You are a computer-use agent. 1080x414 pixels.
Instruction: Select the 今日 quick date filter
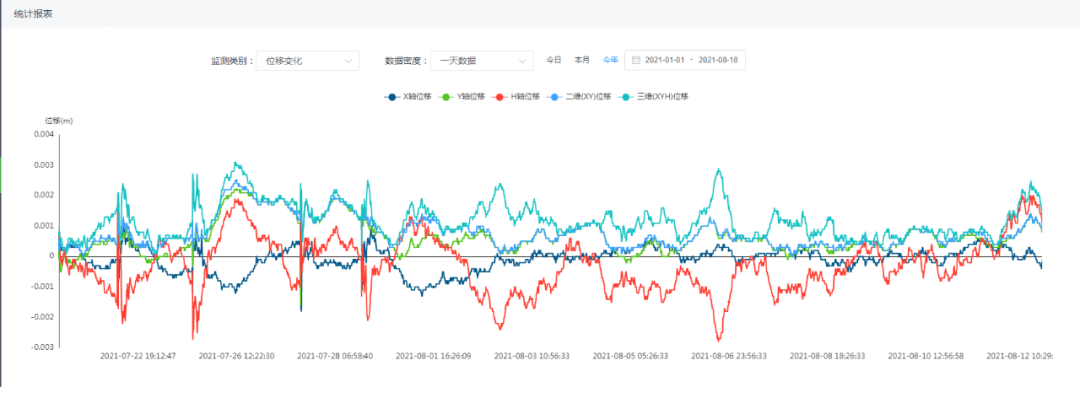click(554, 61)
